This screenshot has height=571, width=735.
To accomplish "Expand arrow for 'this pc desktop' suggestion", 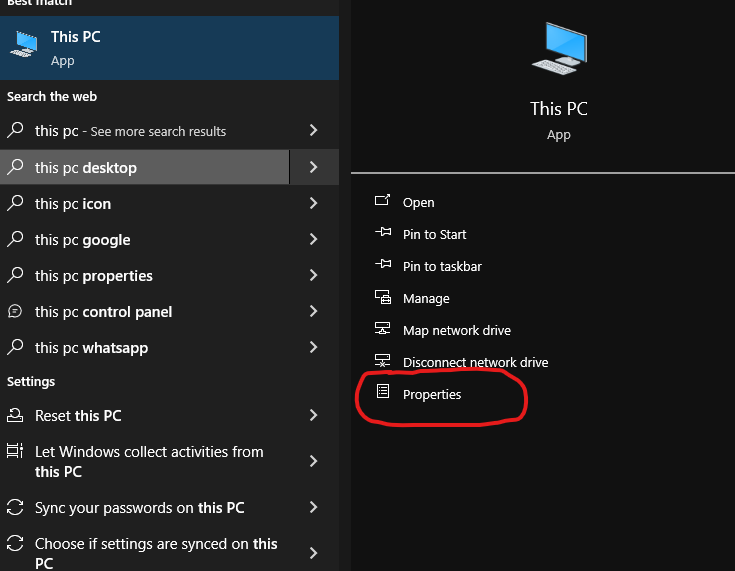I will pyautogui.click(x=314, y=167).
